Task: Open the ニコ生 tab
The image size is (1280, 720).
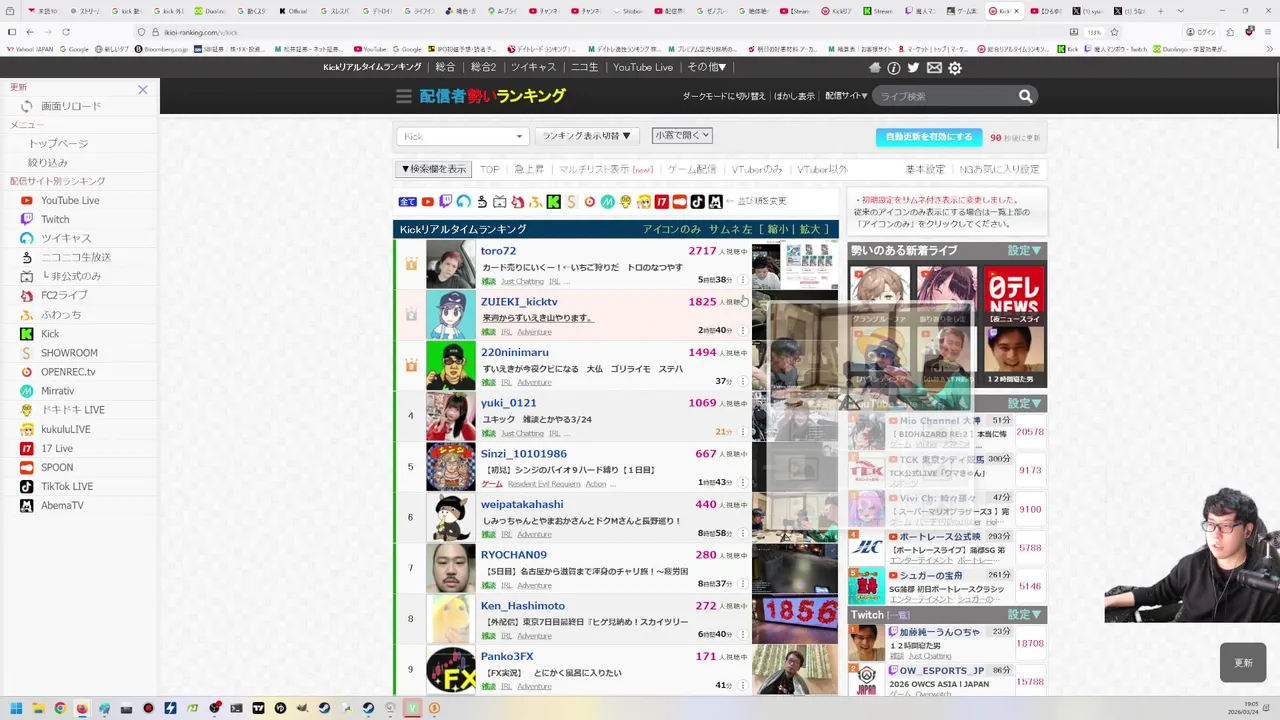Action: (x=584, y=67)
